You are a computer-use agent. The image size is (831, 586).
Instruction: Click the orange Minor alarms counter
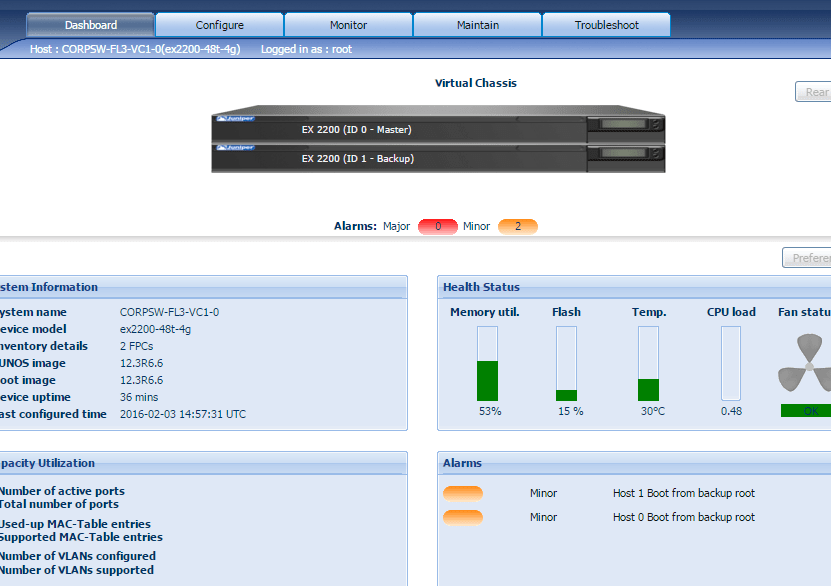tap(518, 226)
